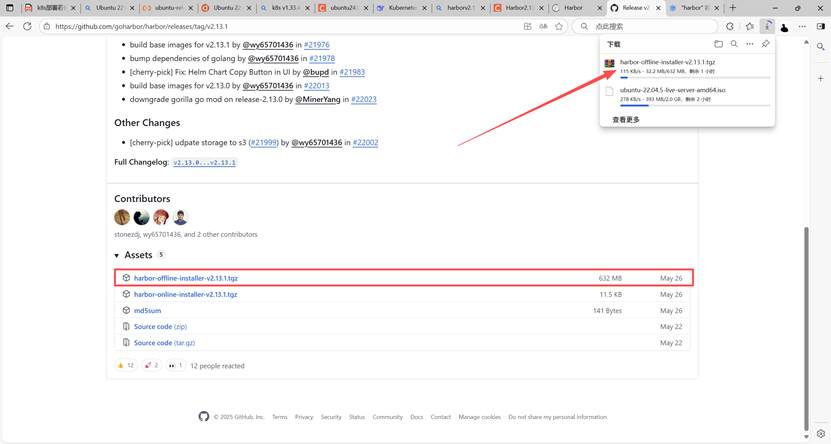Download harbor-online-installer-v2.13.1.tgz asset

(185, 294)
